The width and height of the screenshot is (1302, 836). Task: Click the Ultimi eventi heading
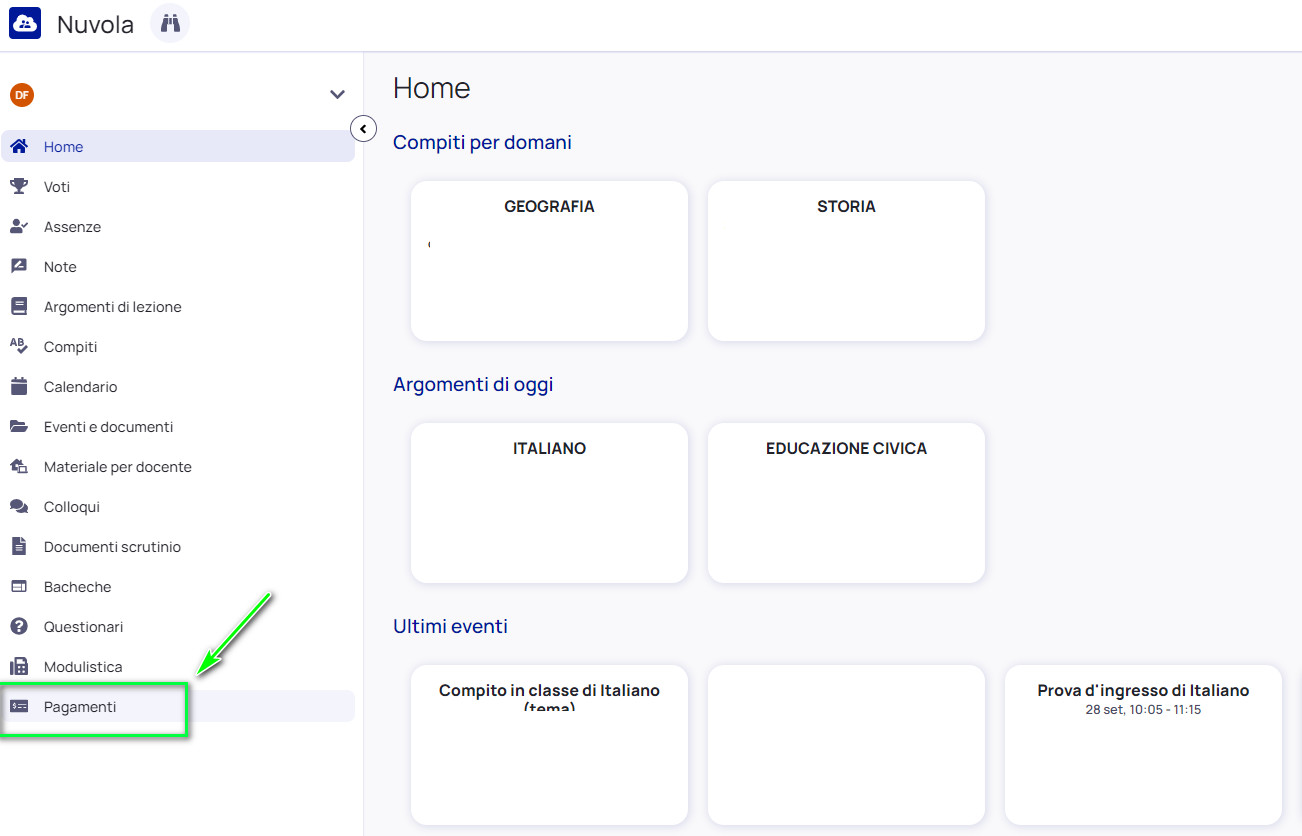pyautogui.click(x=450, y=626)
